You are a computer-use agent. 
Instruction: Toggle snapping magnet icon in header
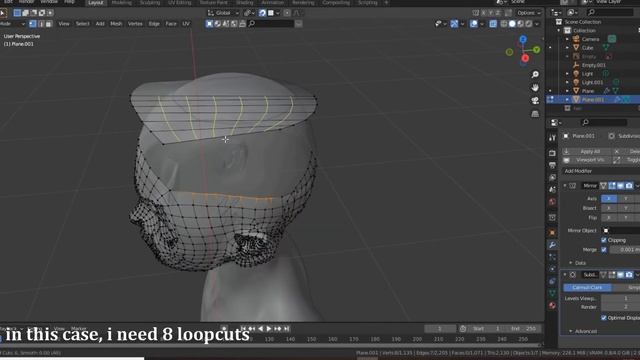coord(262,13)
